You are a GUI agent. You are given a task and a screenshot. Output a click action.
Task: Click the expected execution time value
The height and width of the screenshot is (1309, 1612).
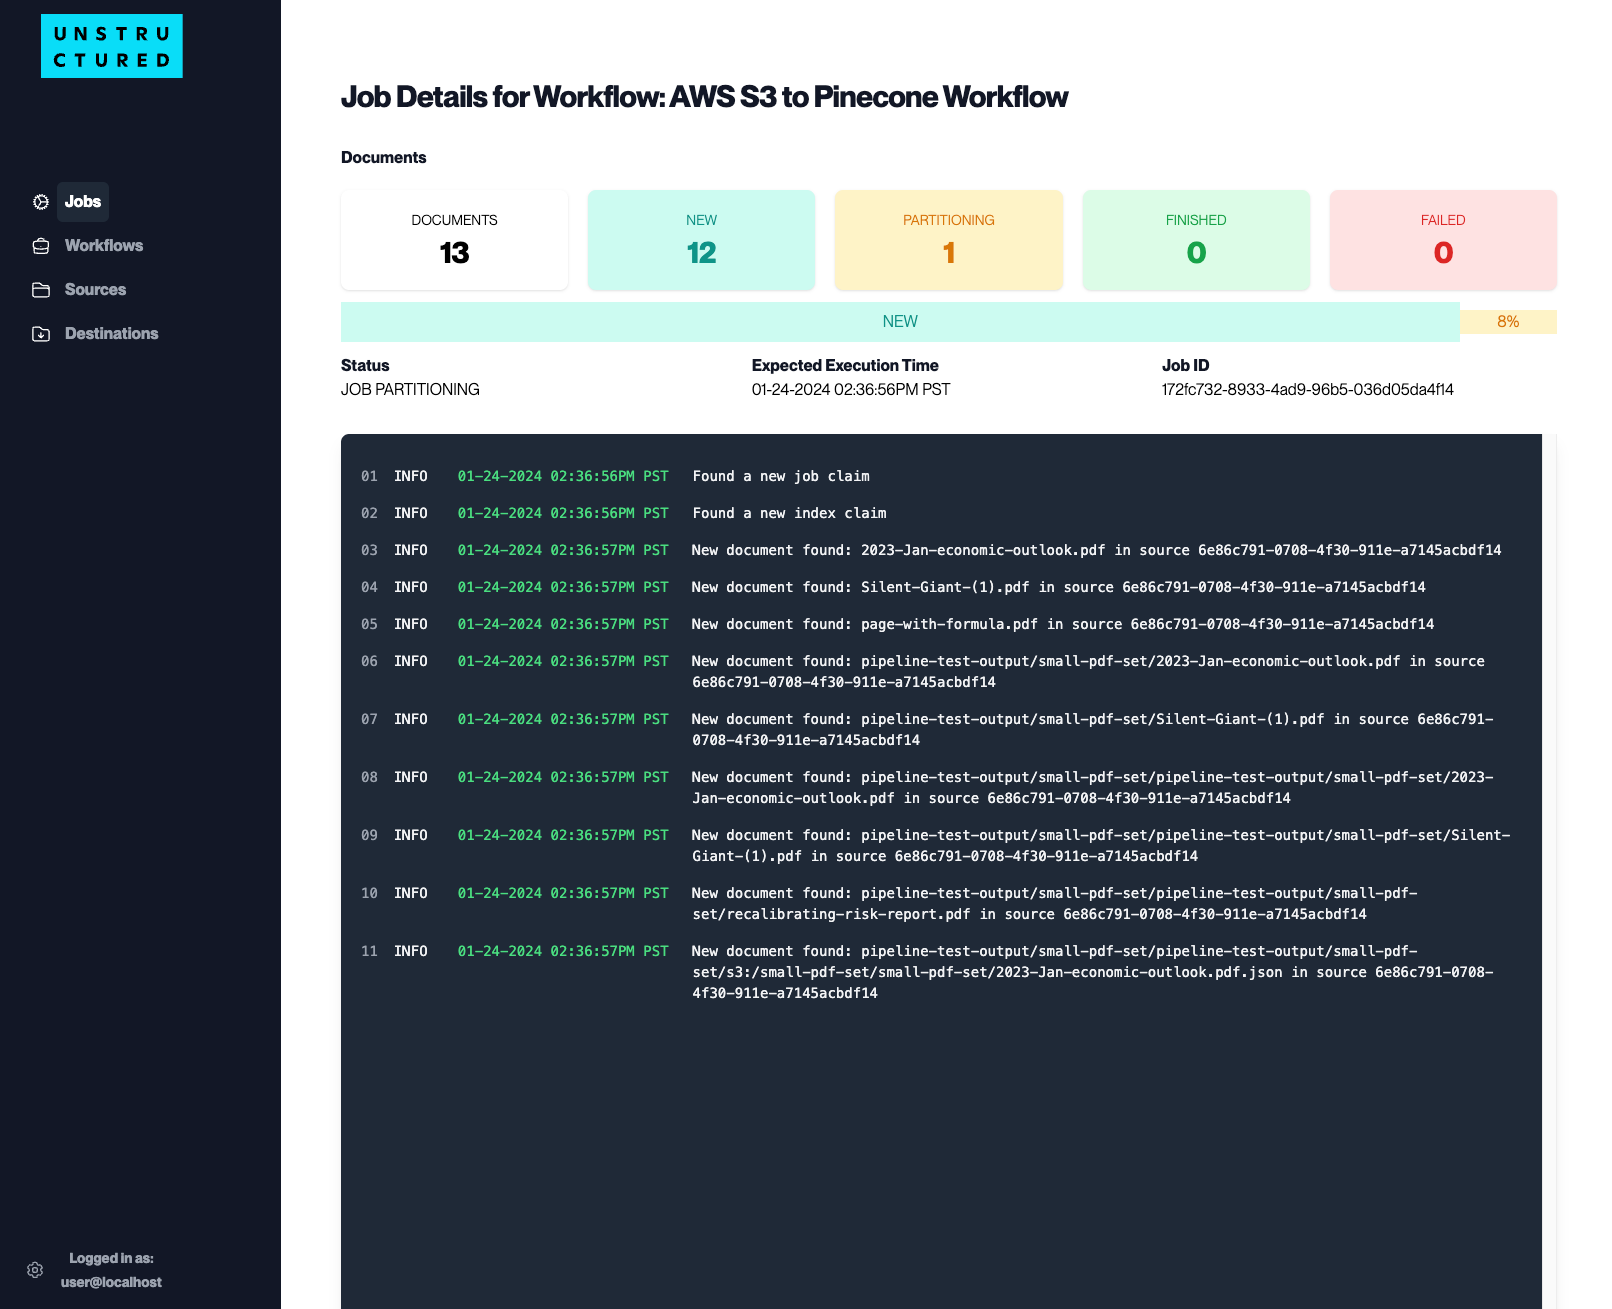pos(851,390)
